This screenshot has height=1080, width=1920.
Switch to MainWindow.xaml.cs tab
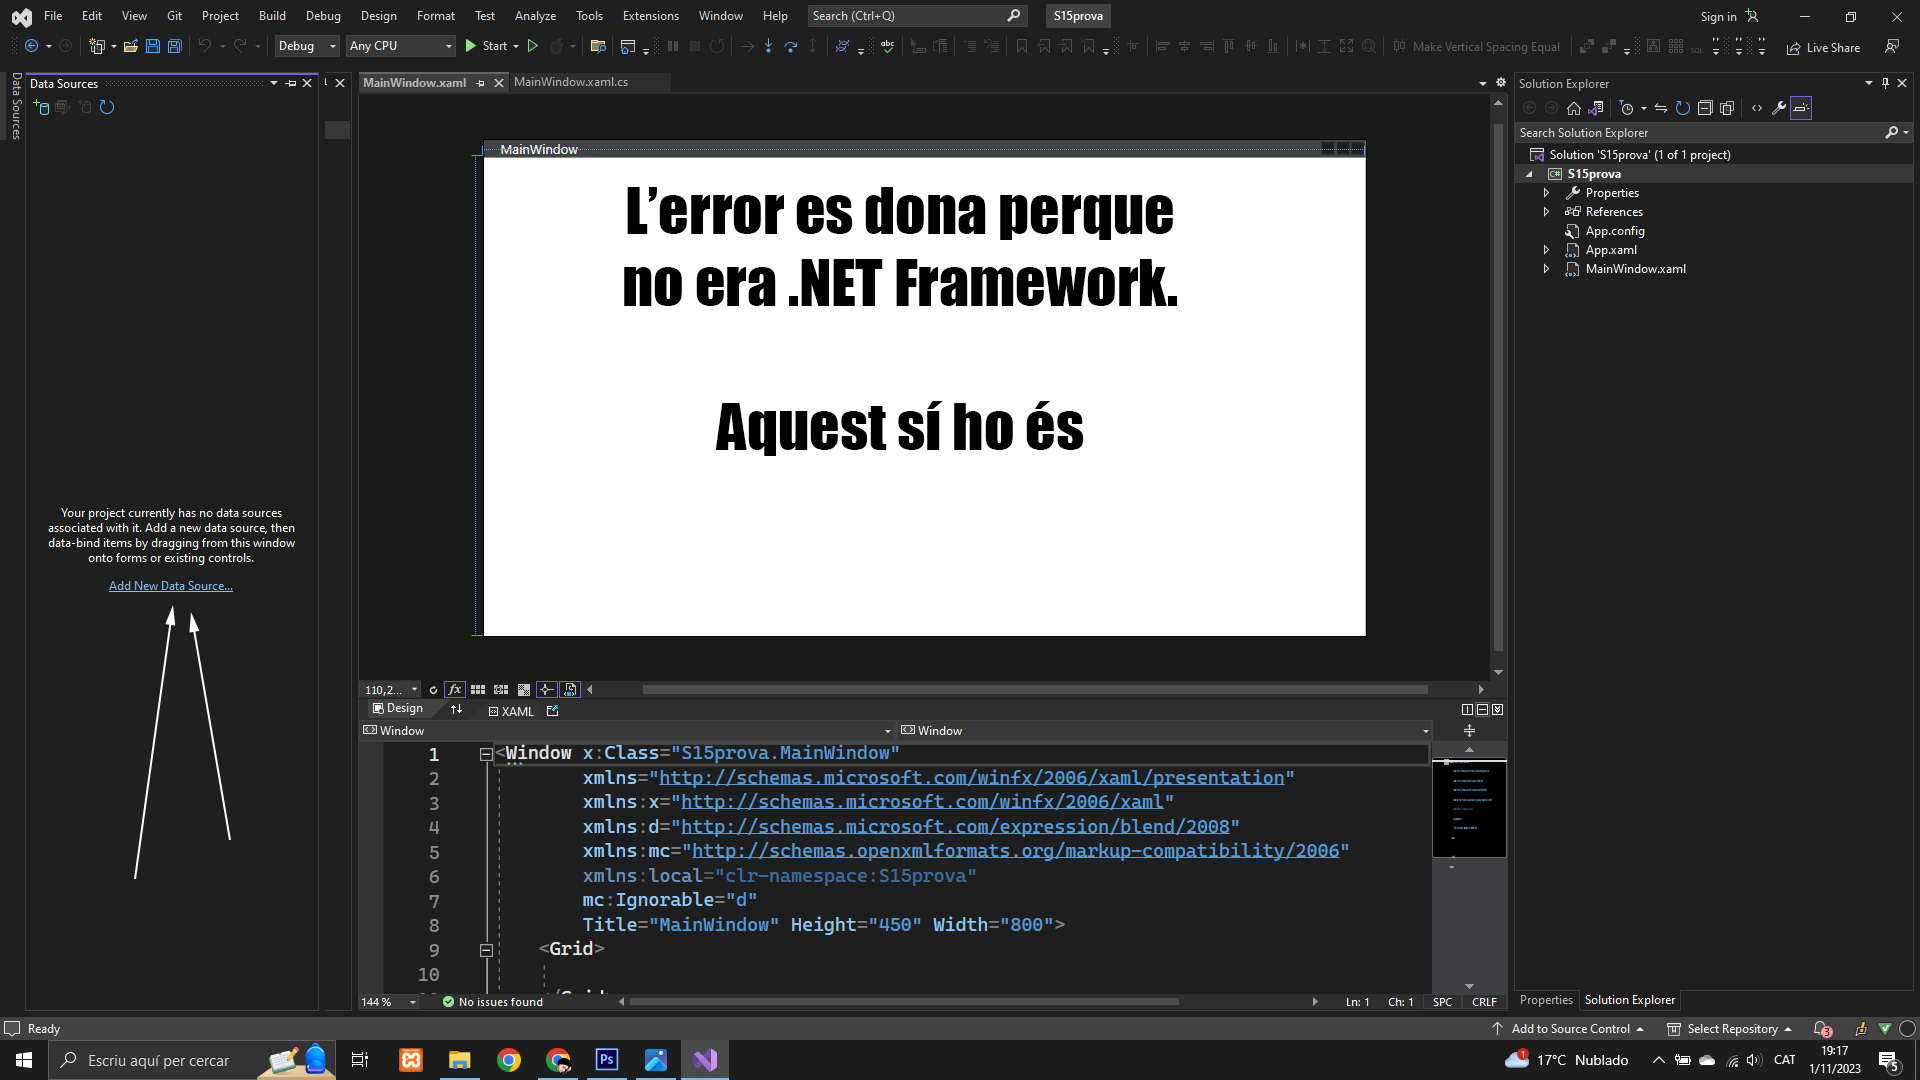(x=570, y=82)
